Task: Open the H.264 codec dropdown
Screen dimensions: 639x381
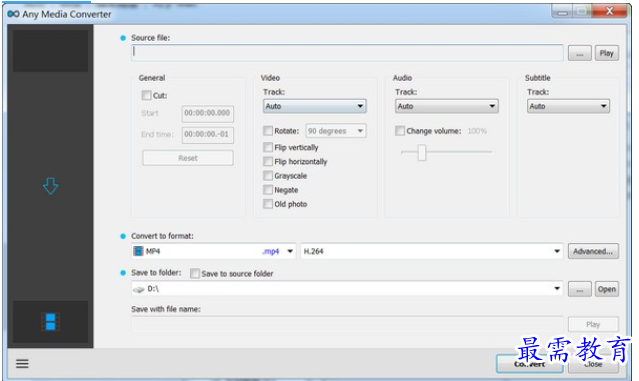Action: coord(432,251)
